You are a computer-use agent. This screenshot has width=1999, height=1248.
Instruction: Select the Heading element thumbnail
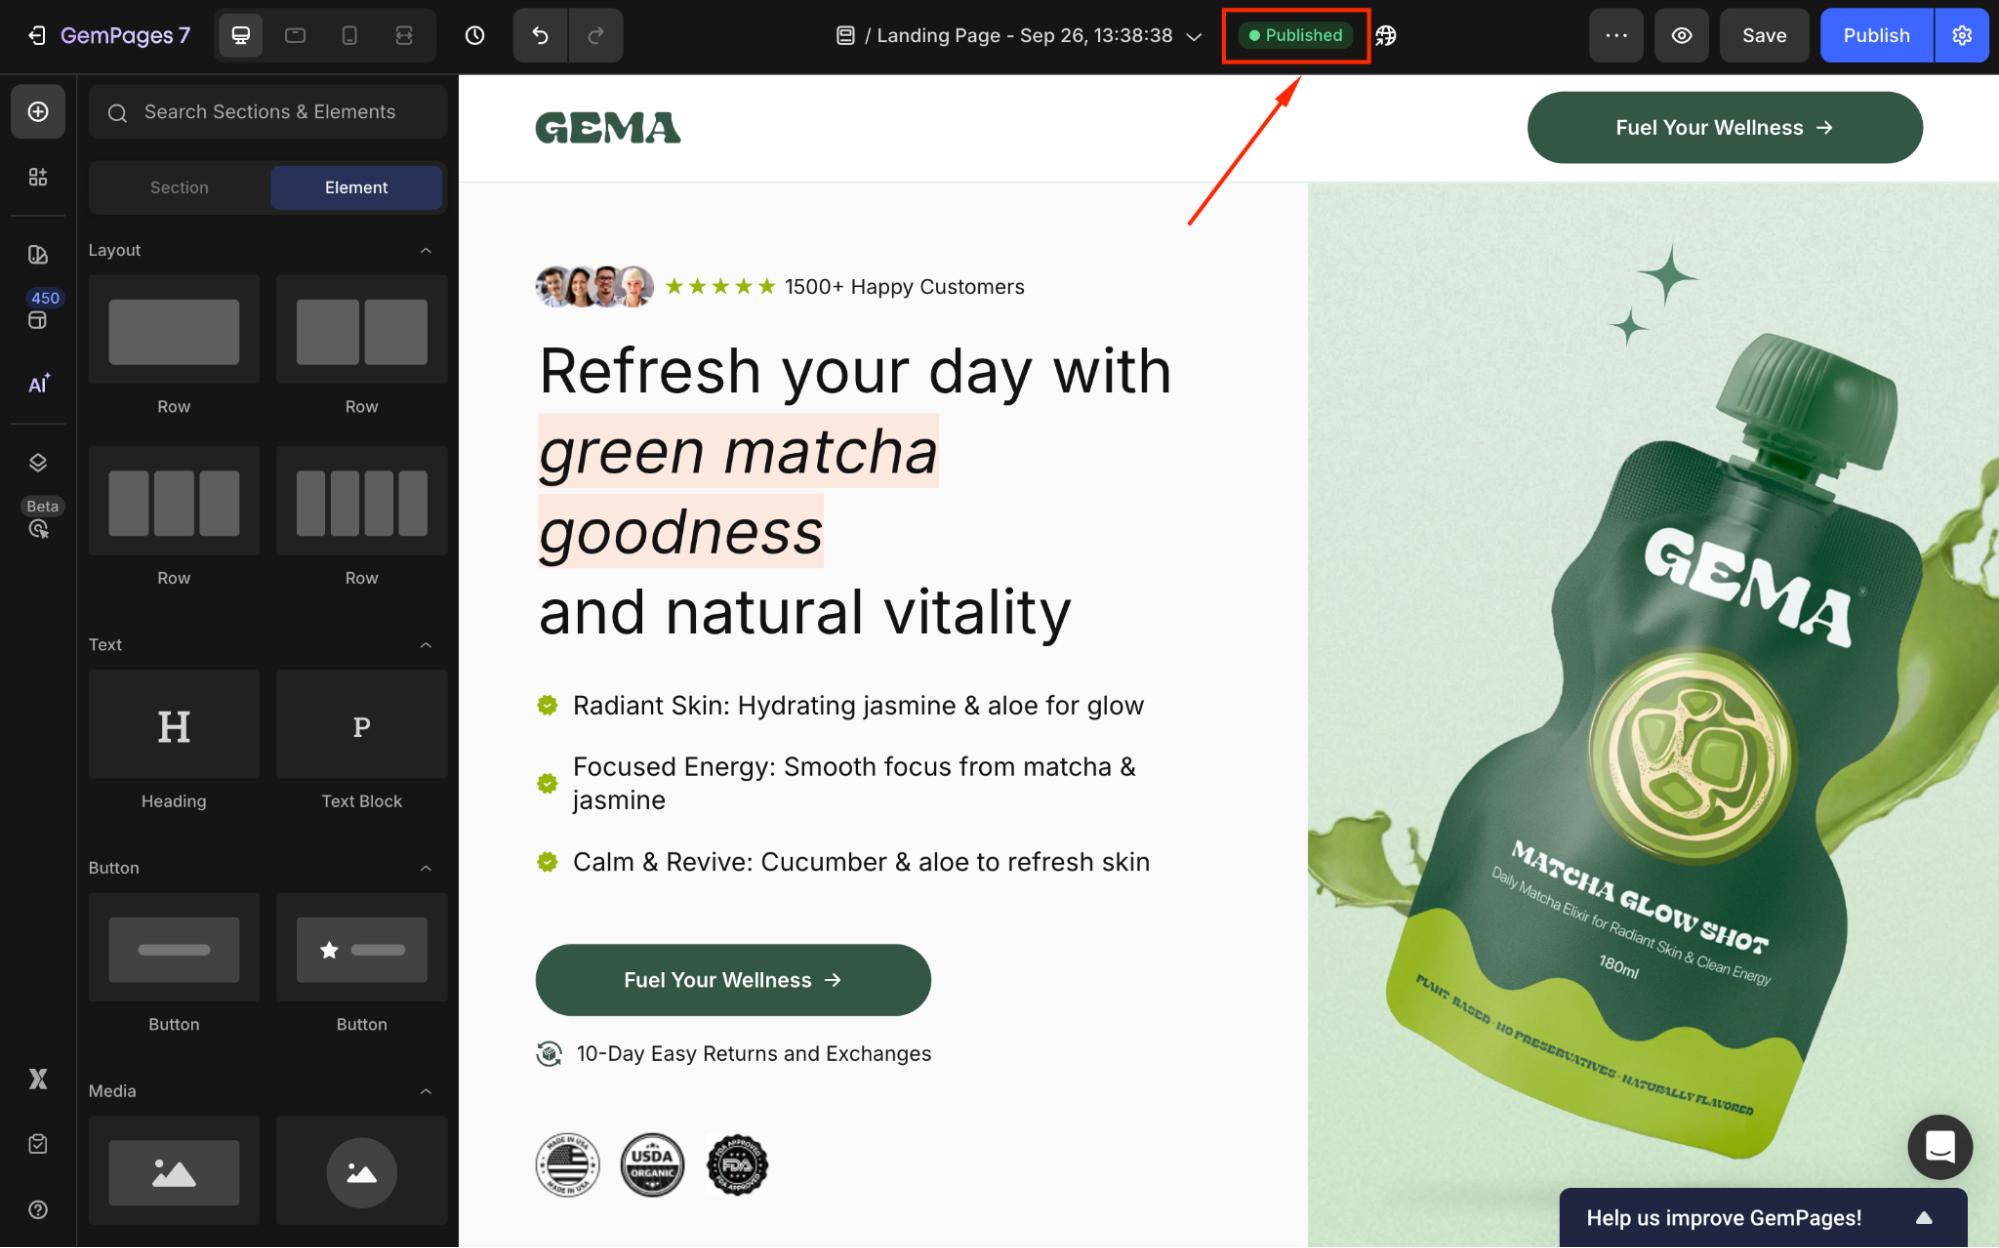pyautogui.click(x=174, y=727)
